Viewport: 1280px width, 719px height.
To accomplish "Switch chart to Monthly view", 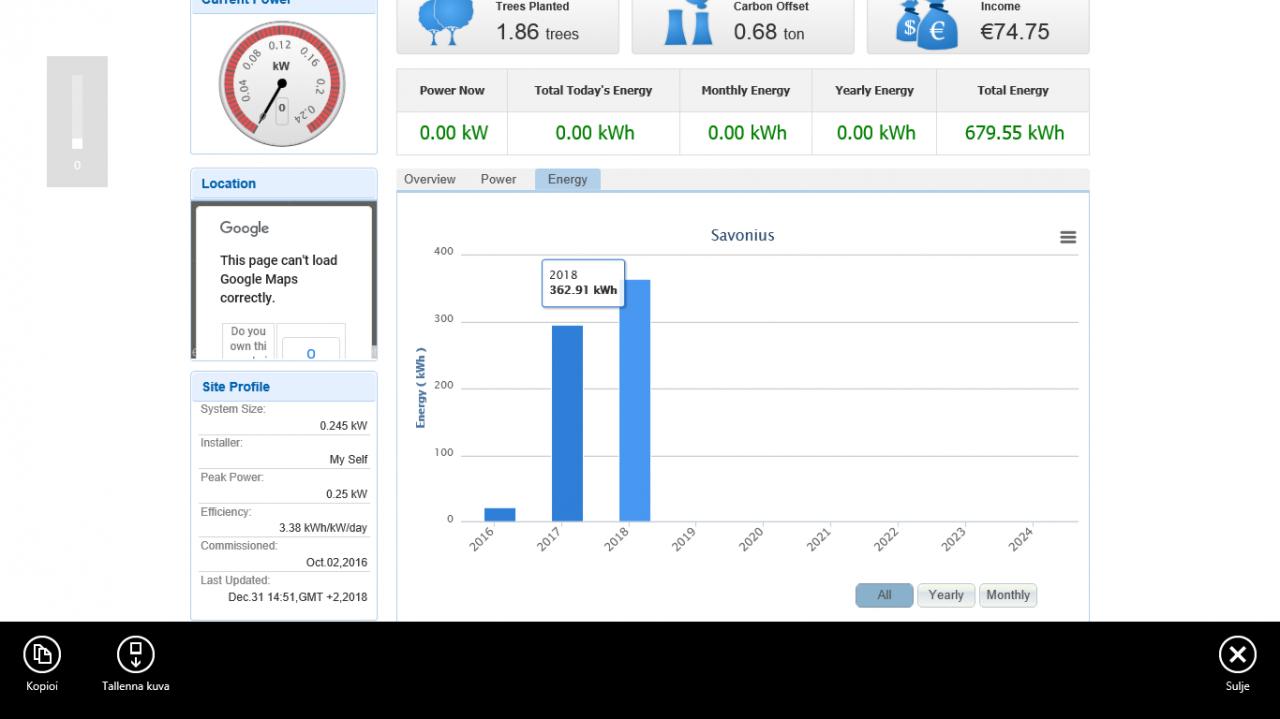I will [1008, 595].
